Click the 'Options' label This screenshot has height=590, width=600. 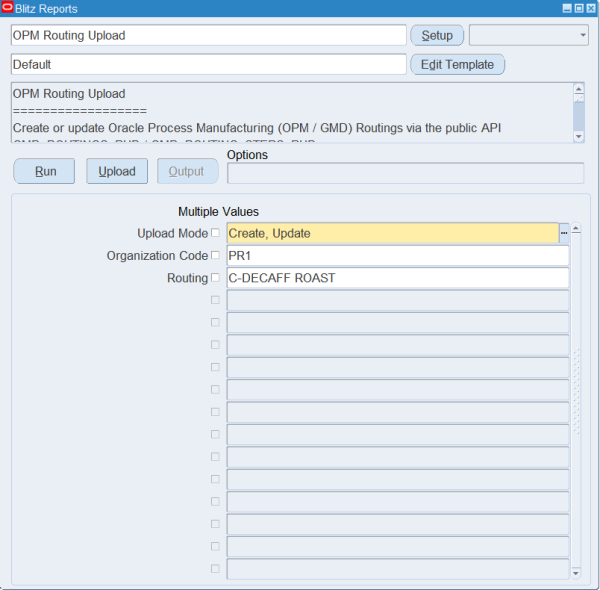tap(247, 155)
